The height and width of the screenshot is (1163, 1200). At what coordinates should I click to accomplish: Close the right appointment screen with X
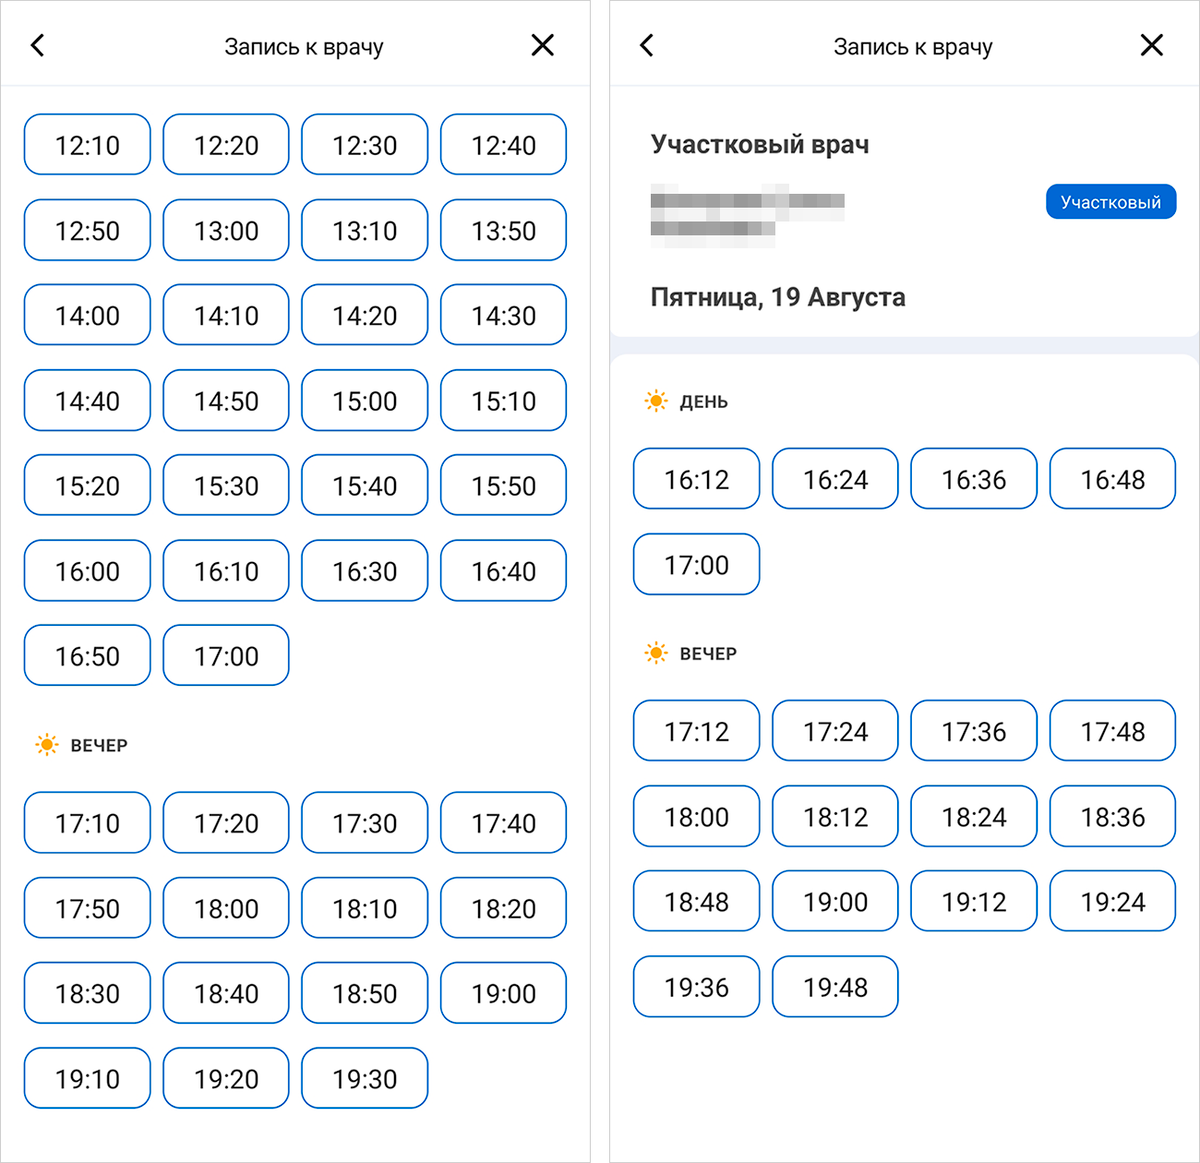[x=1152, y=45]
